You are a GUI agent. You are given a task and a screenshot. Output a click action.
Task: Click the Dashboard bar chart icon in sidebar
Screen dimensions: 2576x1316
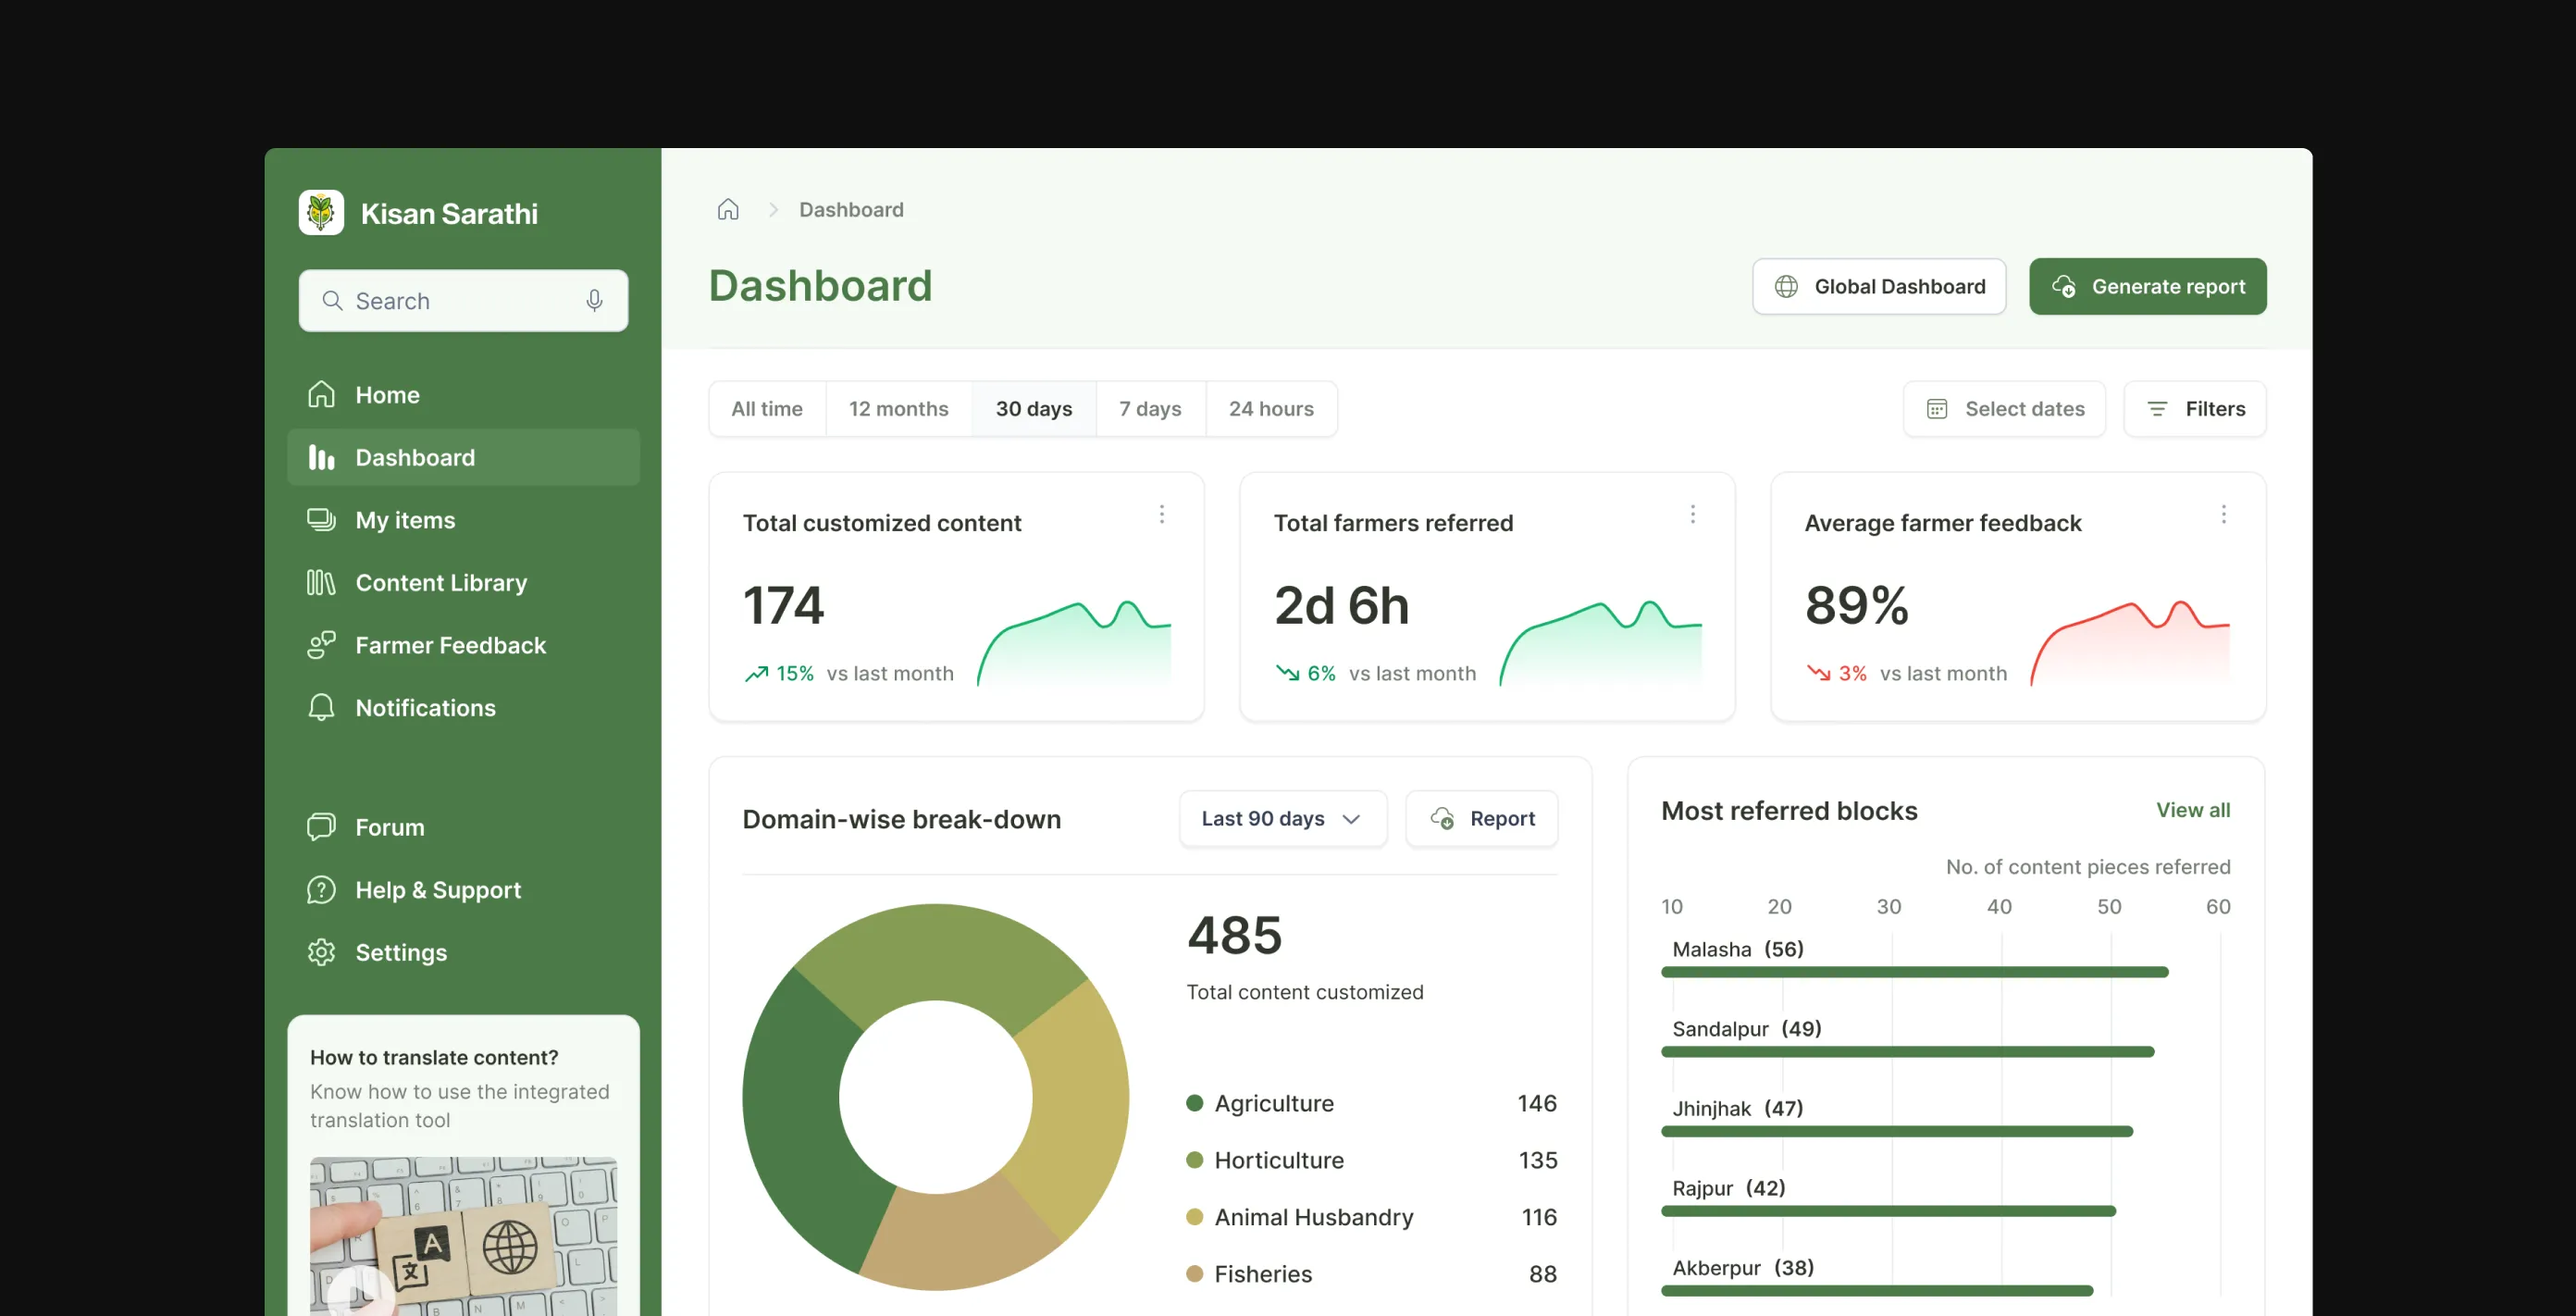321,458
